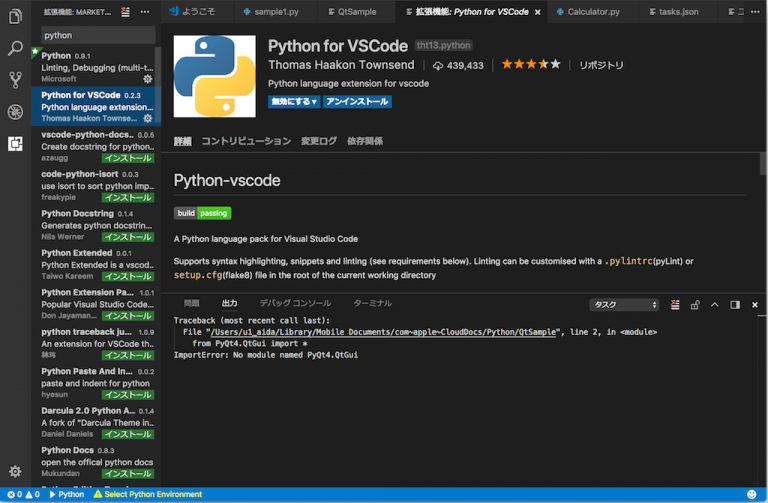Click the Python logo thumbnail

[x=215, y=76]
